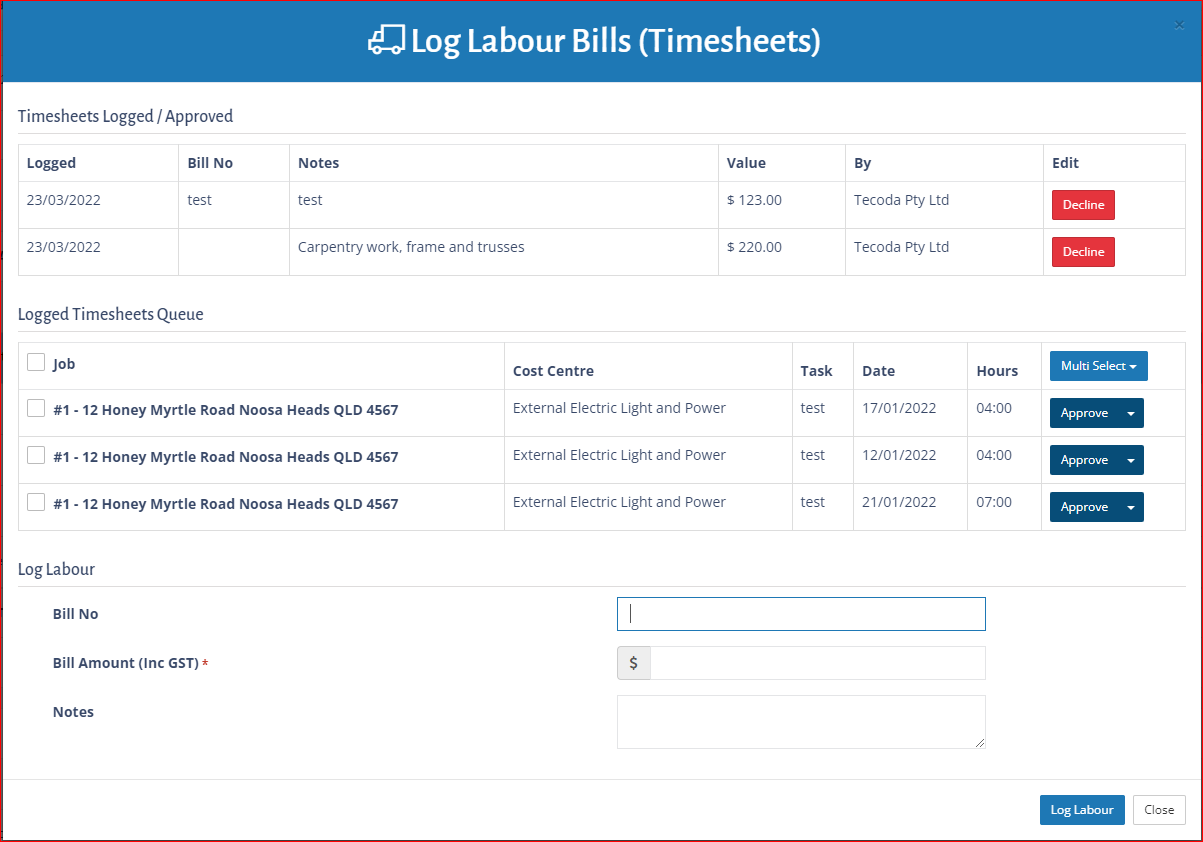Expand the Approve arrow for 12/01/2022 row
The image size is (1203, 842).
[x=1130, y=460]
